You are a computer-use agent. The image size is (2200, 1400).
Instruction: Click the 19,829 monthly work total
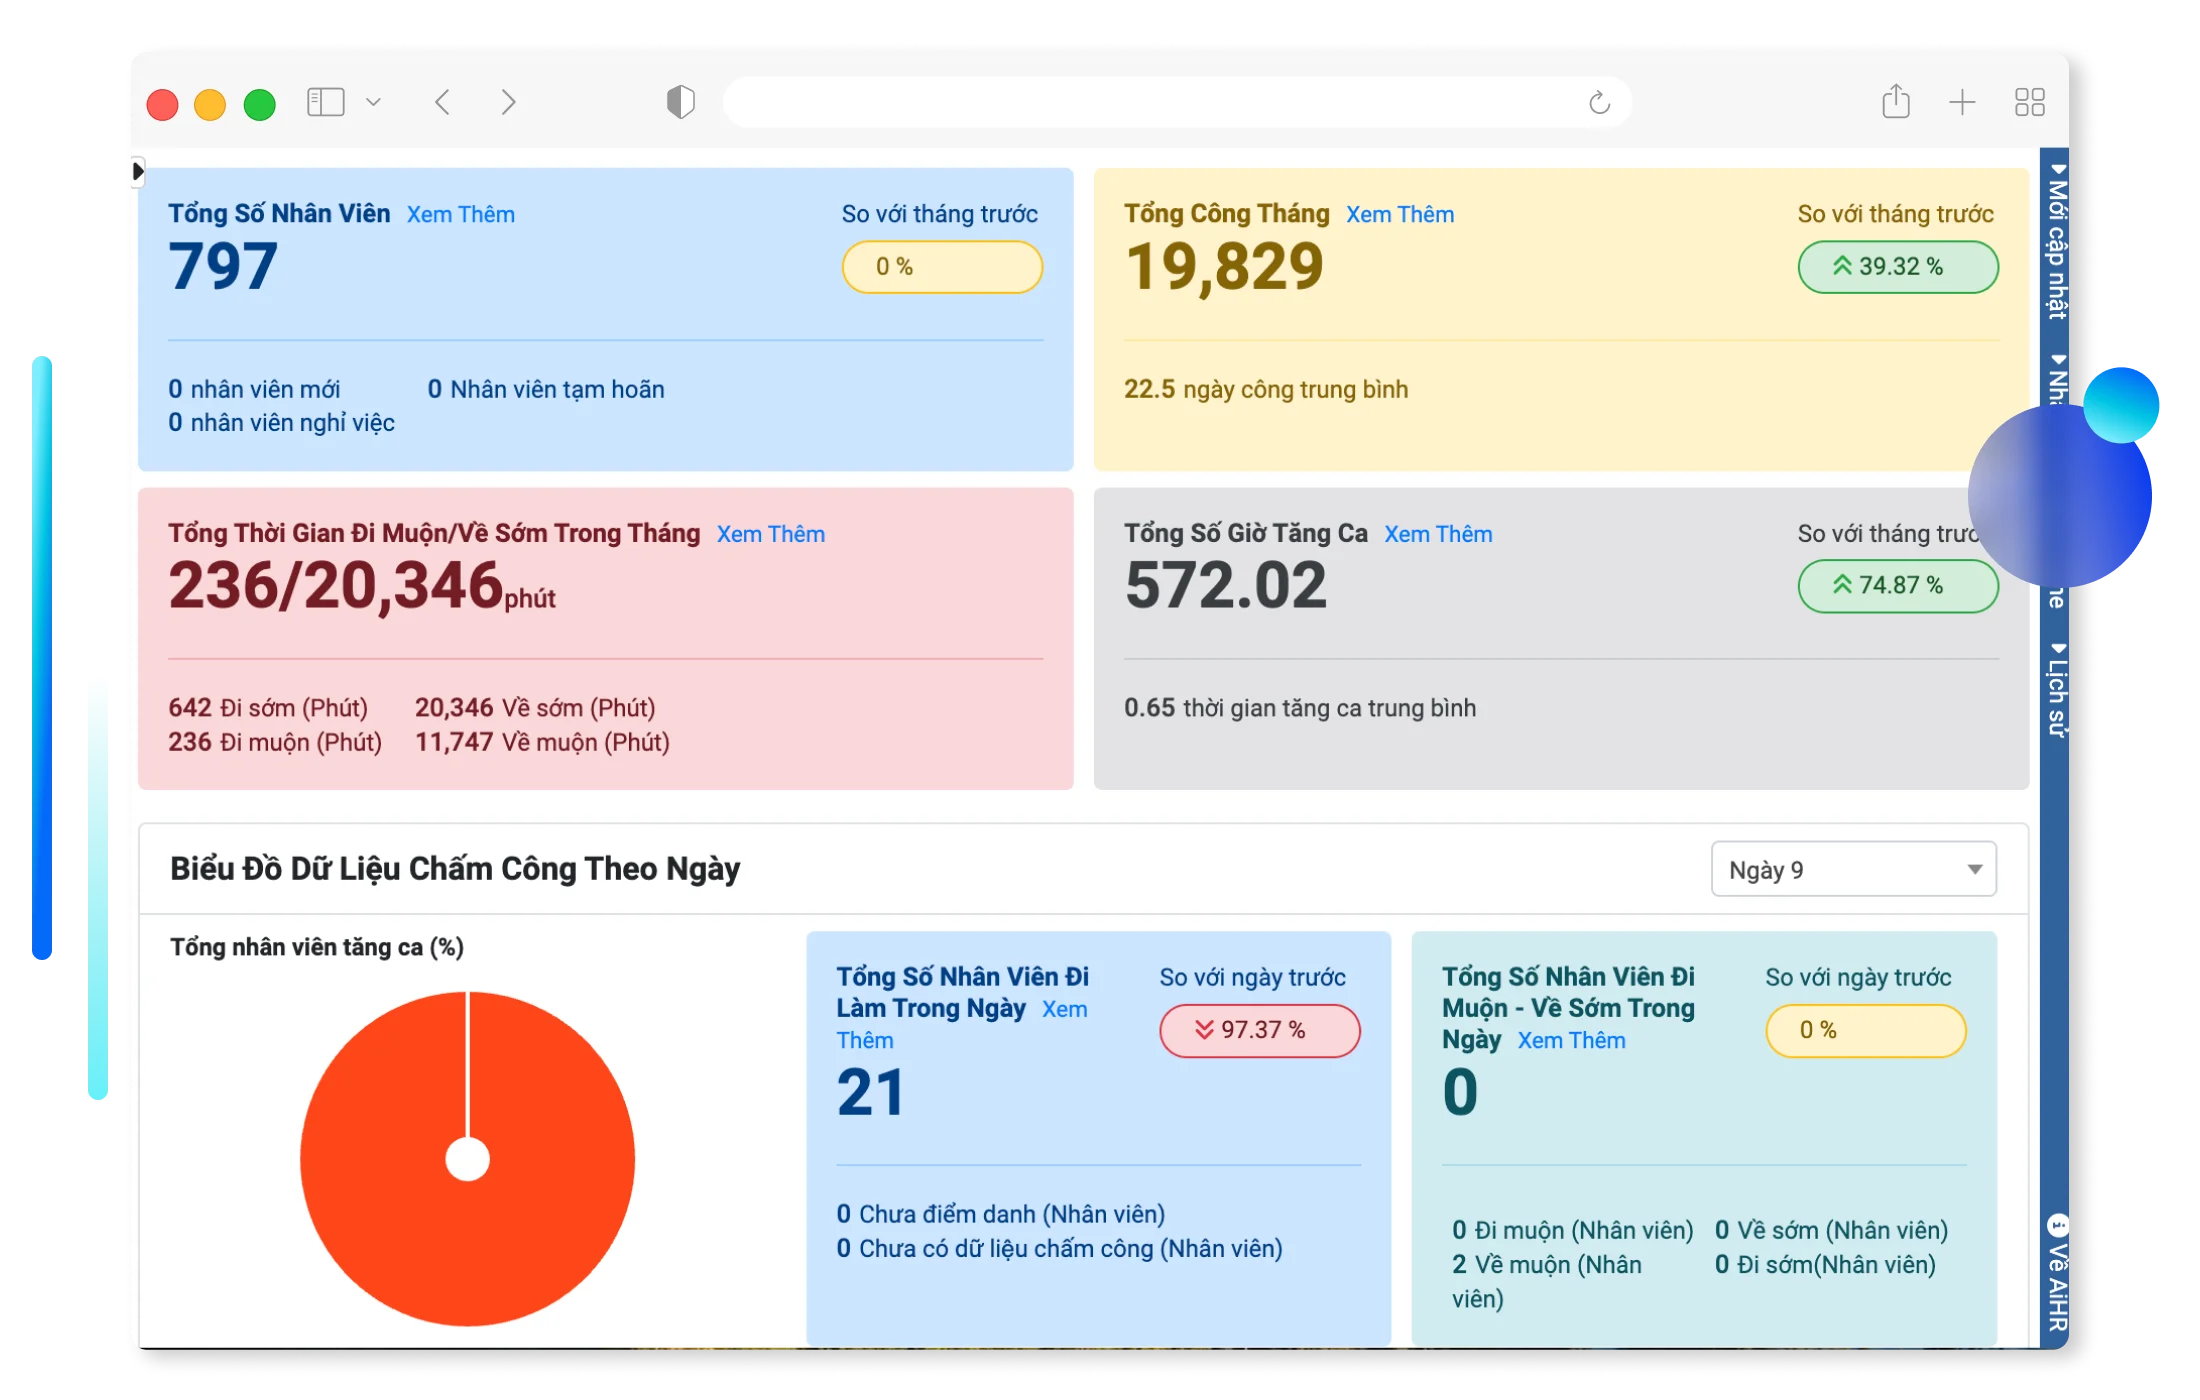click(x=1224, y=267)
